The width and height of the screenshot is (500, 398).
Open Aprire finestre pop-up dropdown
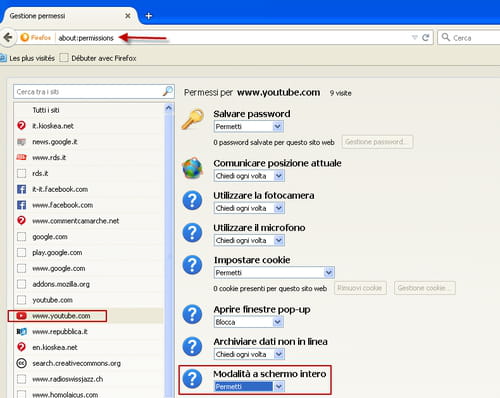click(x=249, y=322)
